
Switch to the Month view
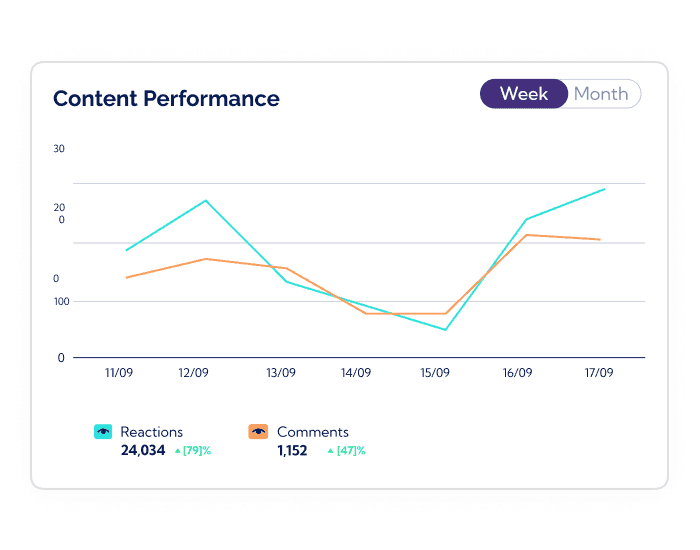pos(601,94)
